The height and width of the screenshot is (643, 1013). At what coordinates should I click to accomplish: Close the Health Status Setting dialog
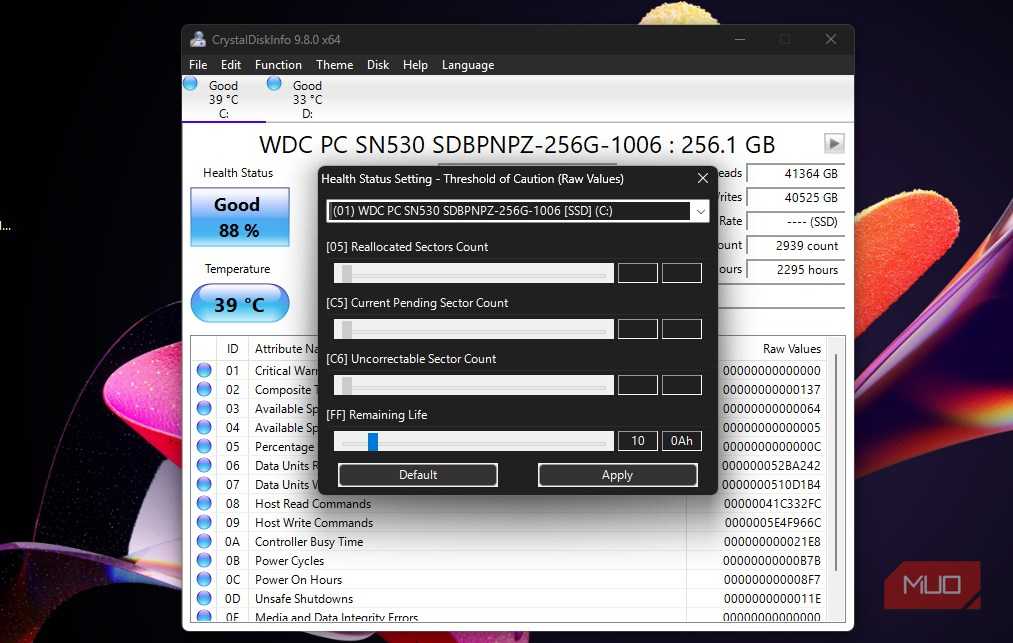[703, 178]
